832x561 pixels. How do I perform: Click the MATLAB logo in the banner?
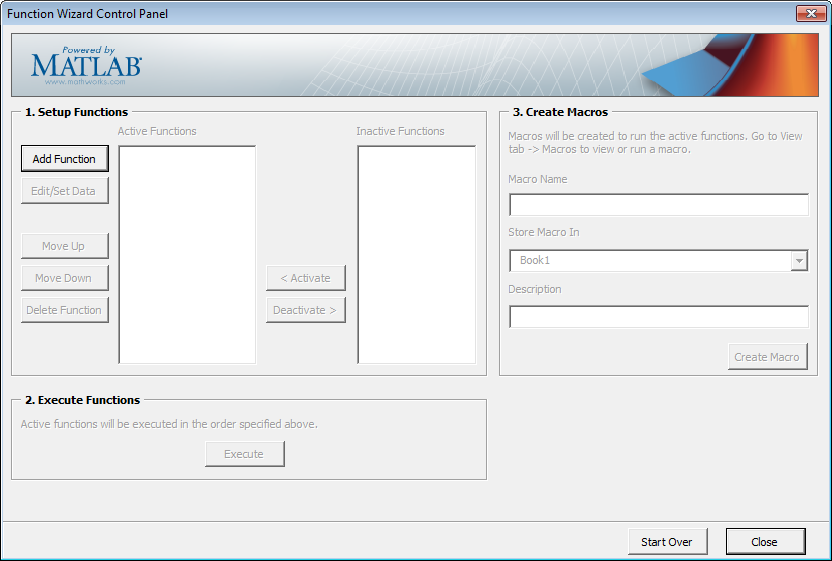[x=86, y=66]
